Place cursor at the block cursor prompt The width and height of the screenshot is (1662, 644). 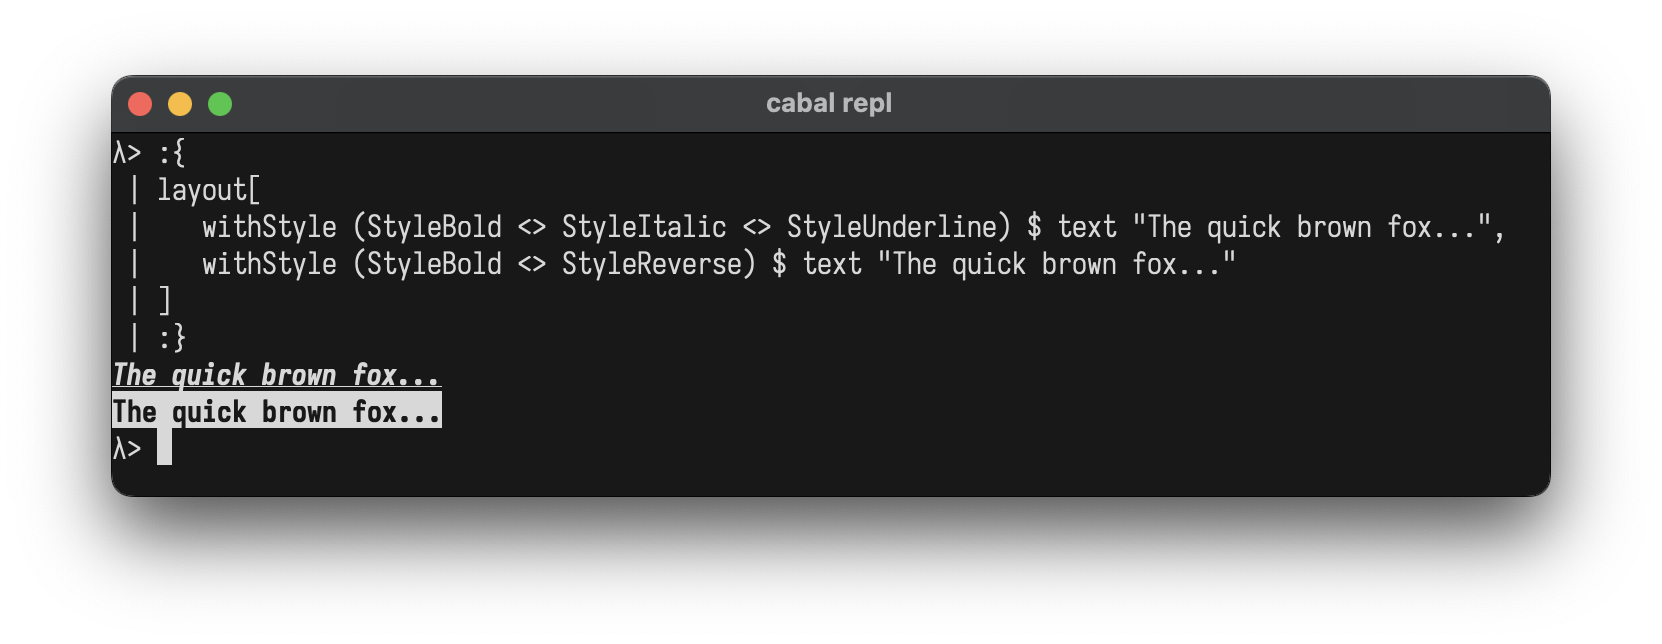164,448
